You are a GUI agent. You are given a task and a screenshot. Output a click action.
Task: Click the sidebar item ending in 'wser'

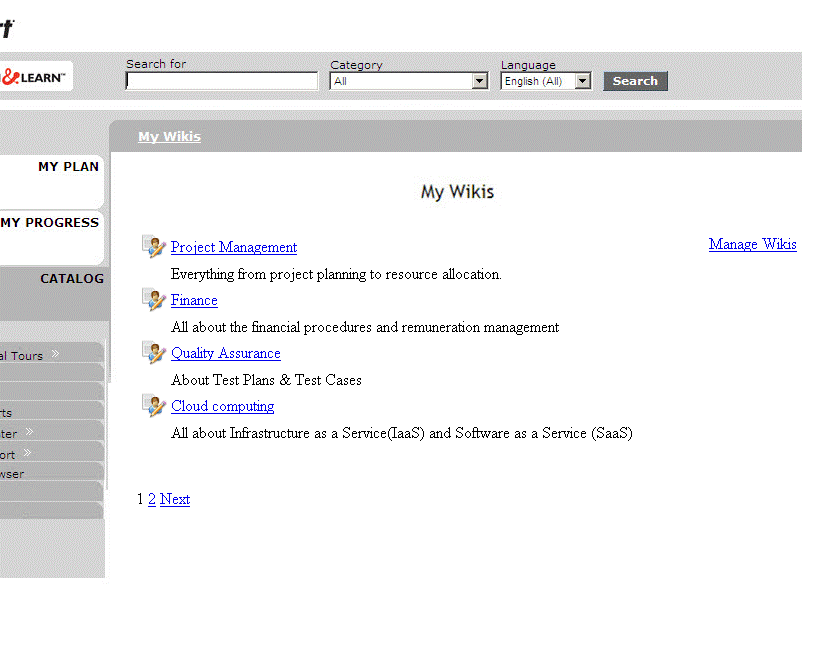tap(52, 472)
